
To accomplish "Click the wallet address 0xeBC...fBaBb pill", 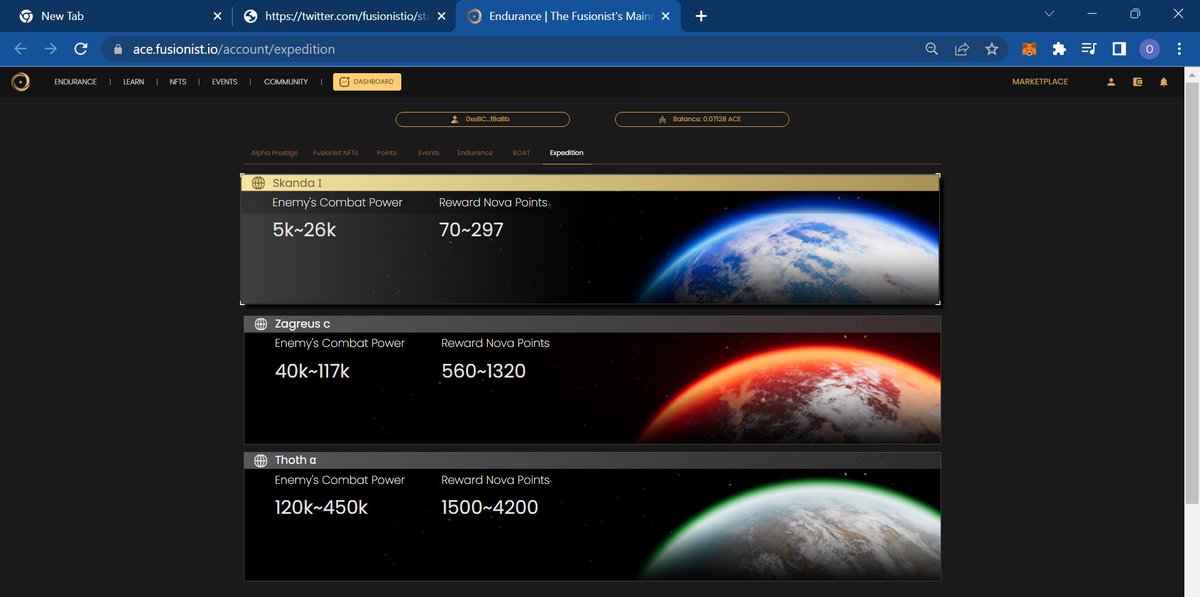I will point(482,119).
